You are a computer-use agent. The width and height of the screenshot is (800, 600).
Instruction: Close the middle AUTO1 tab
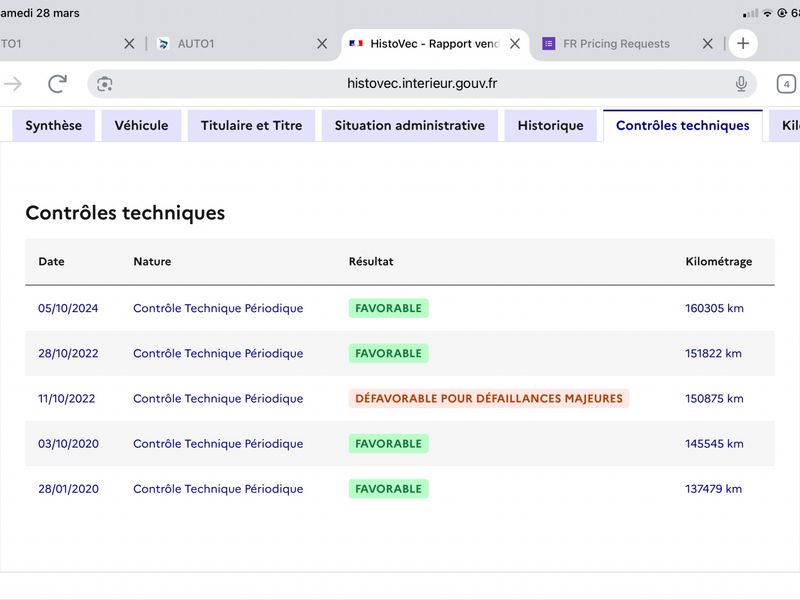click(322, 44)
